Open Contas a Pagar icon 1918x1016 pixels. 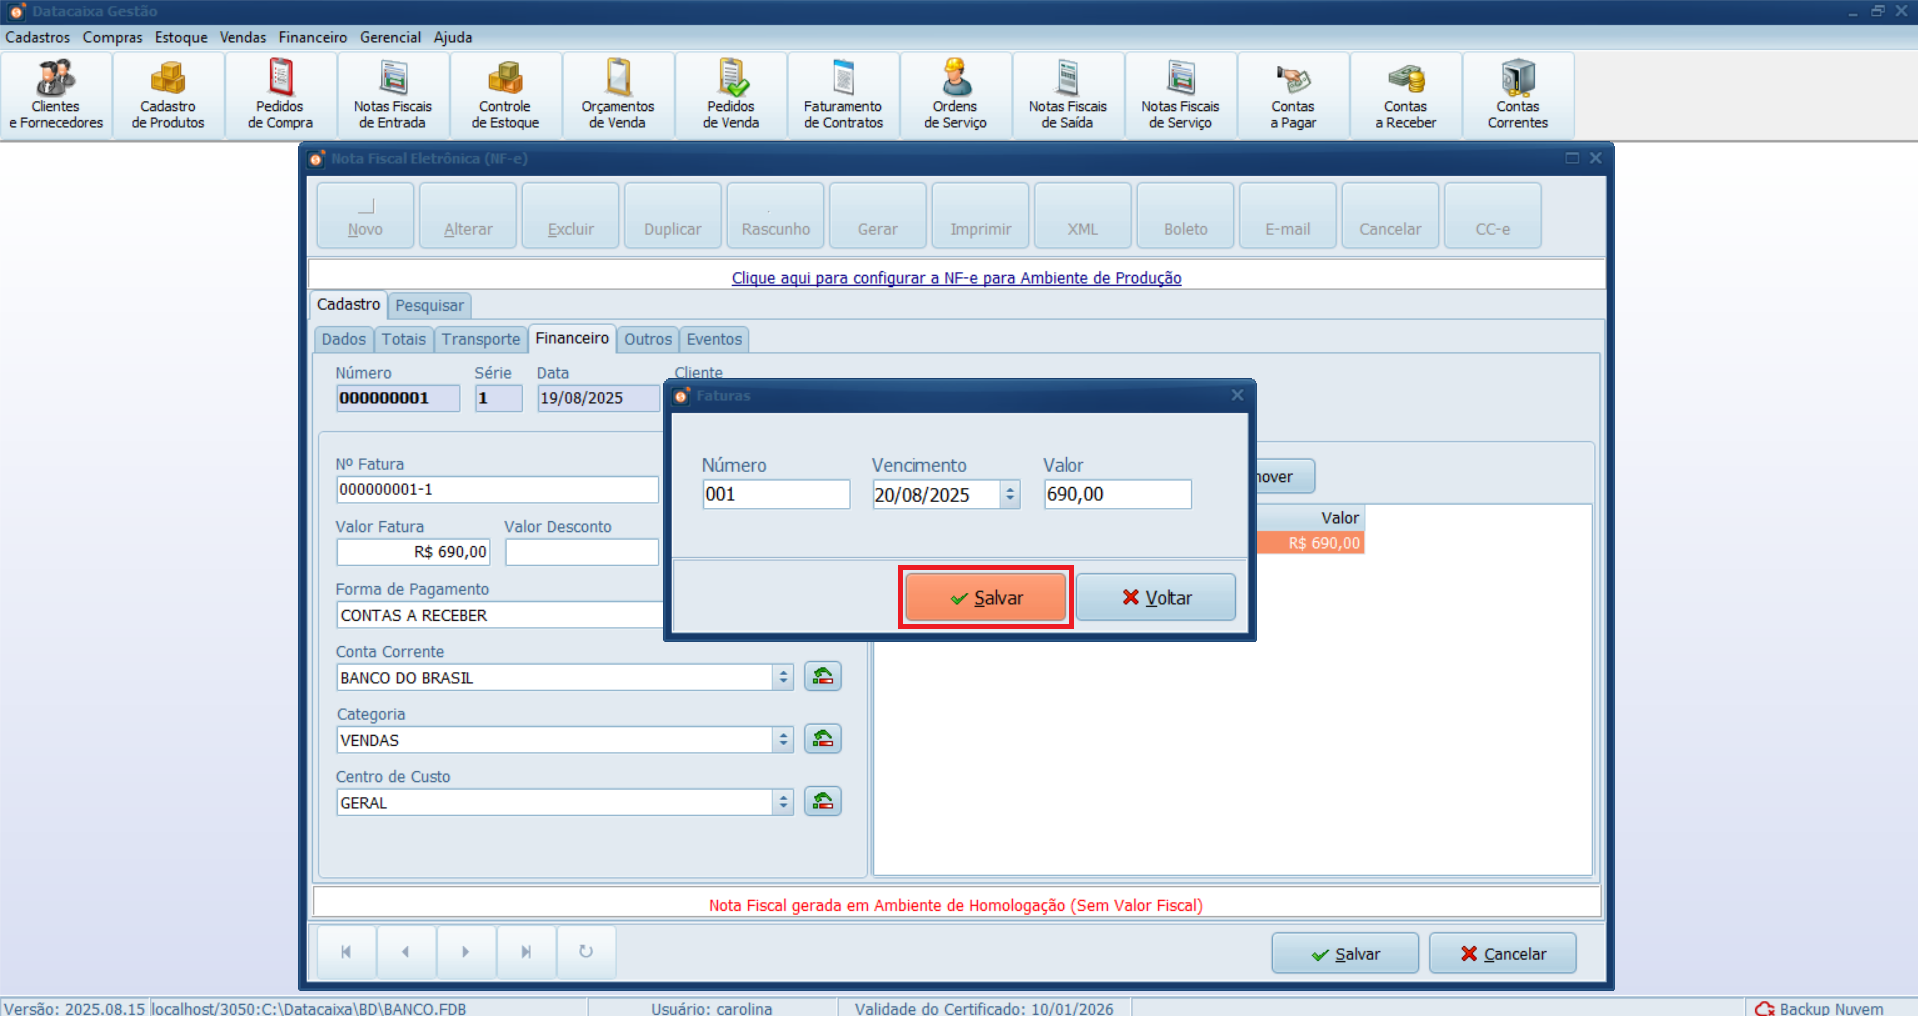coord(1293,96)
